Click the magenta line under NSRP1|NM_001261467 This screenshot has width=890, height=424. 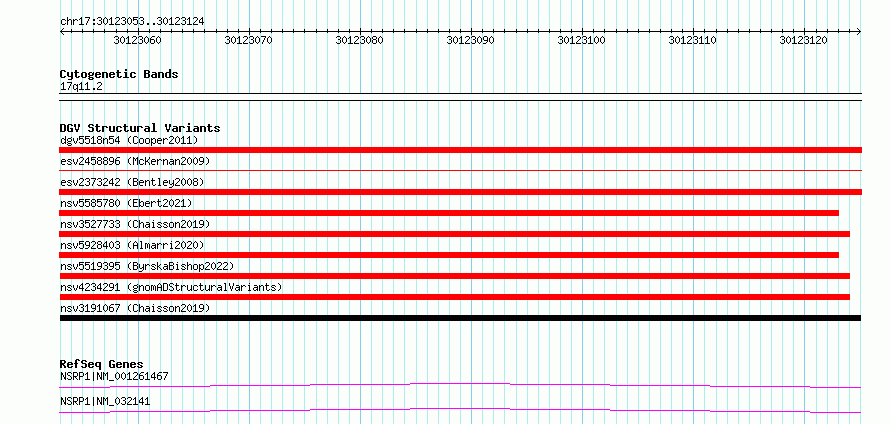coord(460,385)
